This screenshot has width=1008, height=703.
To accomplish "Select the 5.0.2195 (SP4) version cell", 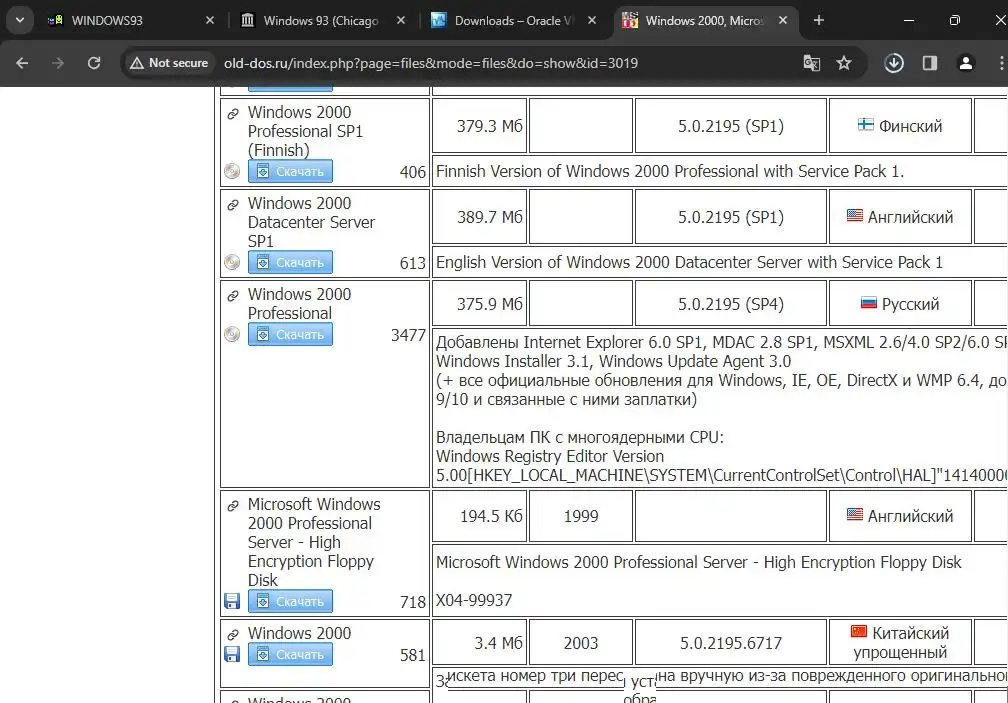I will tap(730, 304).
